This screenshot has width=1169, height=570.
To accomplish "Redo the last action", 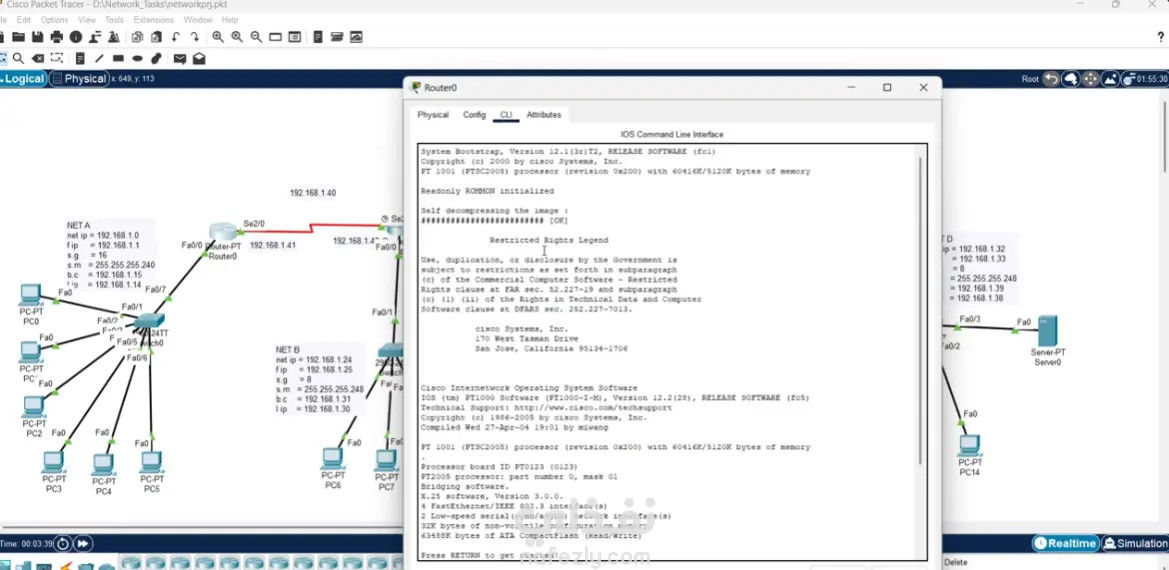I will click(x=195, y=37).
